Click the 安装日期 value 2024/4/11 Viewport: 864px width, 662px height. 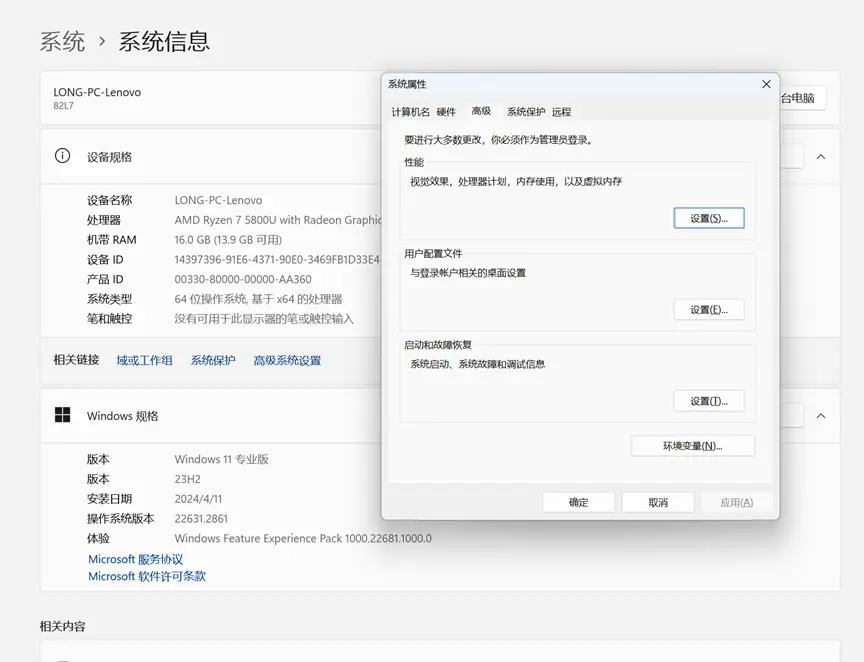pyautogui.click(x=198, y=499)
